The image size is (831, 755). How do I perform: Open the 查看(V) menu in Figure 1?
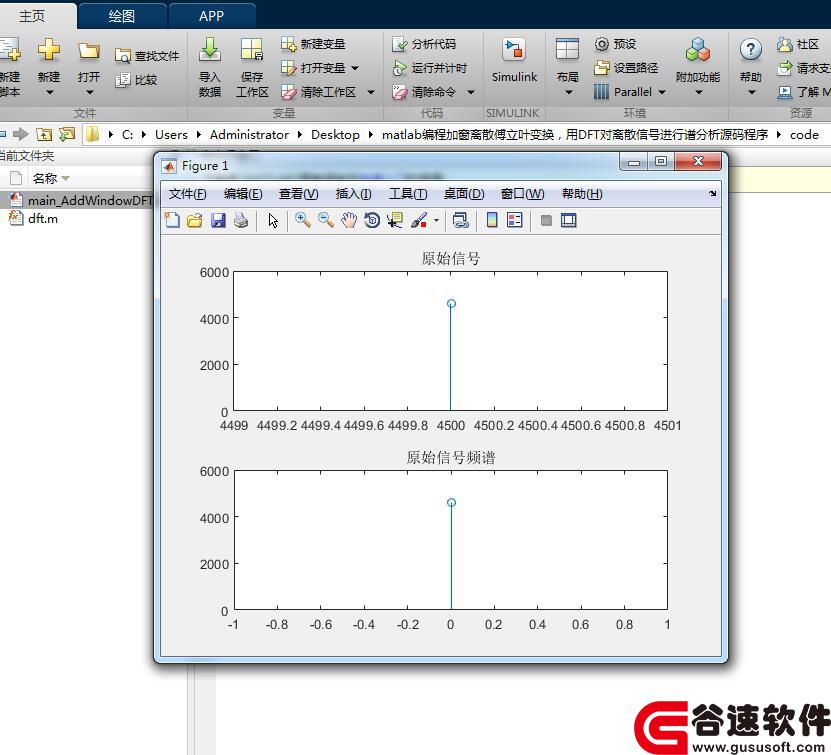(298, 194)
